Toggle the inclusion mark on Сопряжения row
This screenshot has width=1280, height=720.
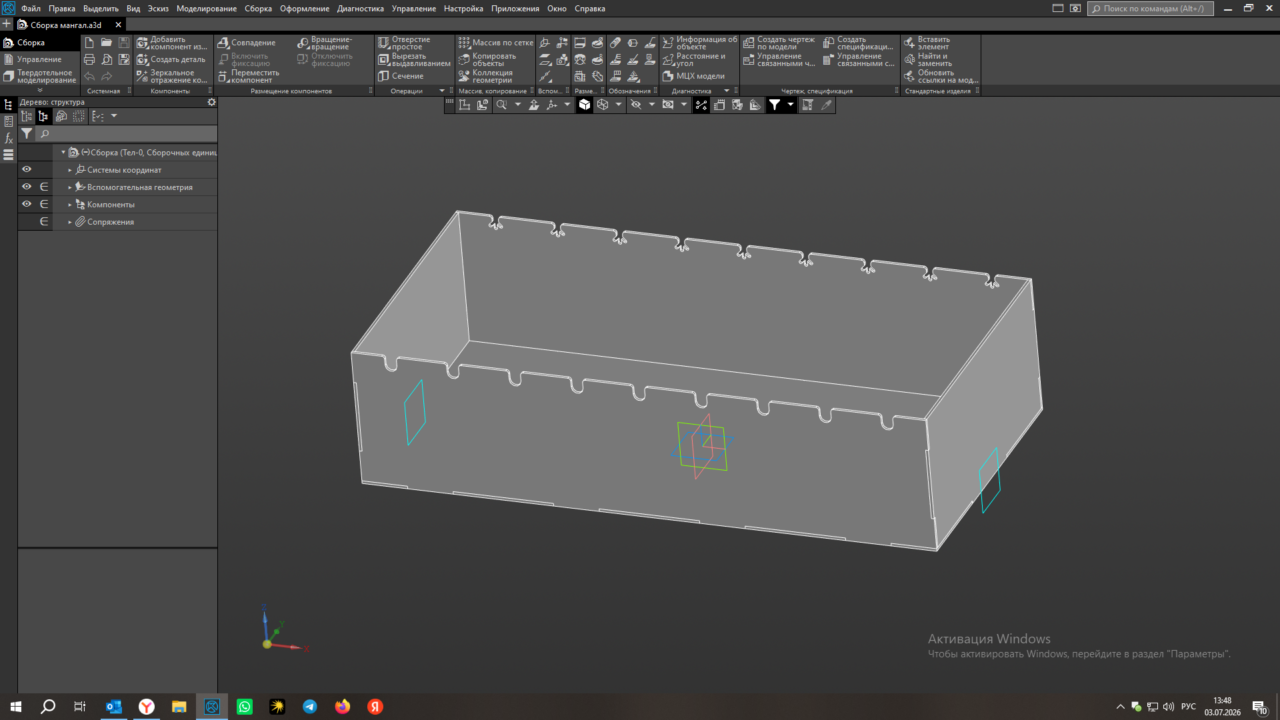44,221
